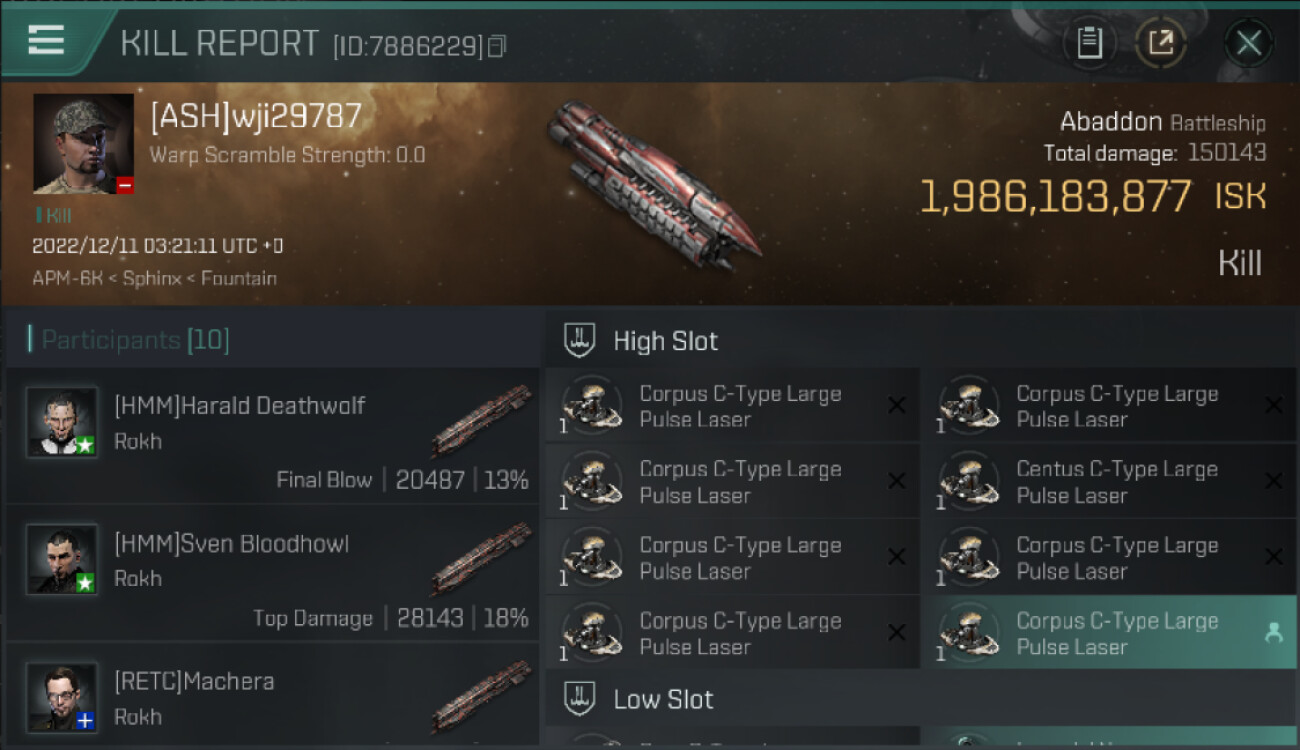
Task: Click the Low Slot section header
Action: click(663, 699)
